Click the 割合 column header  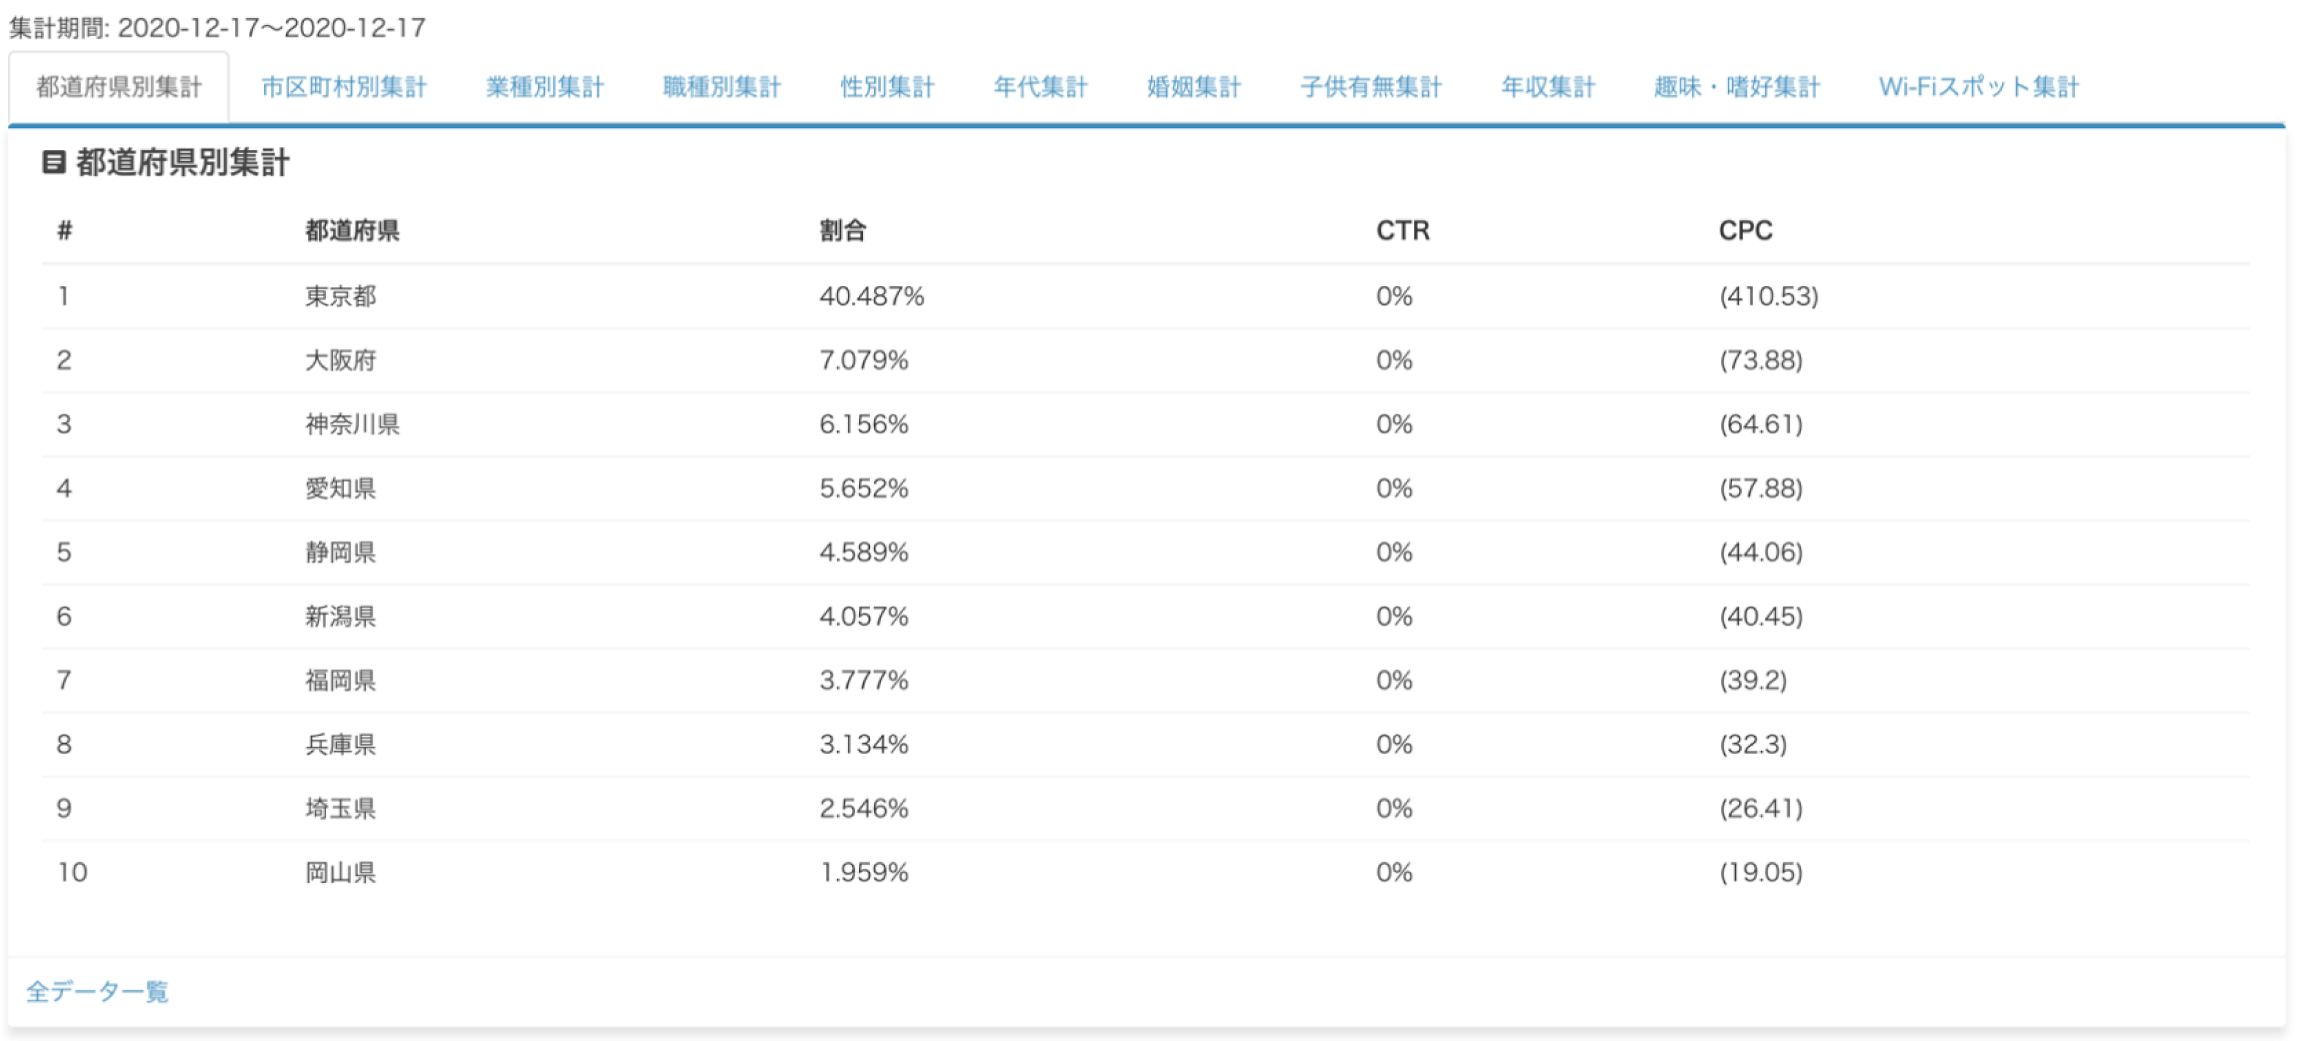842,231
